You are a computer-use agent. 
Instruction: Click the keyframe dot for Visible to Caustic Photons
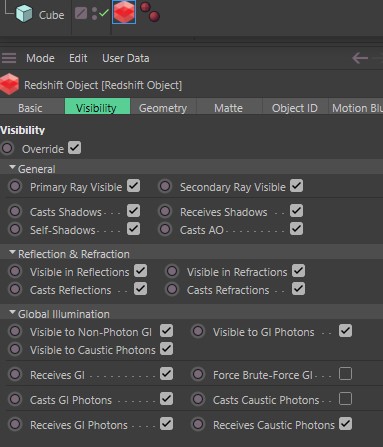point(15,349)
